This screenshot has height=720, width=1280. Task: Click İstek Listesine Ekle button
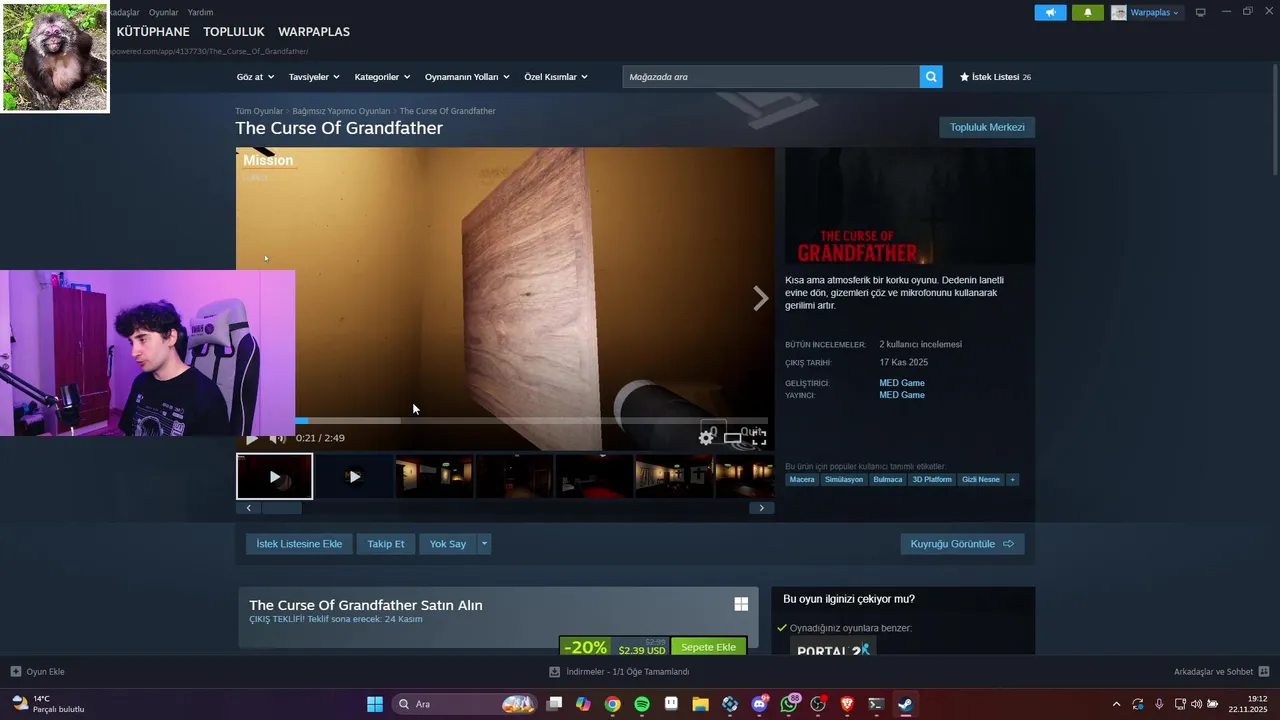coord(299,544)
